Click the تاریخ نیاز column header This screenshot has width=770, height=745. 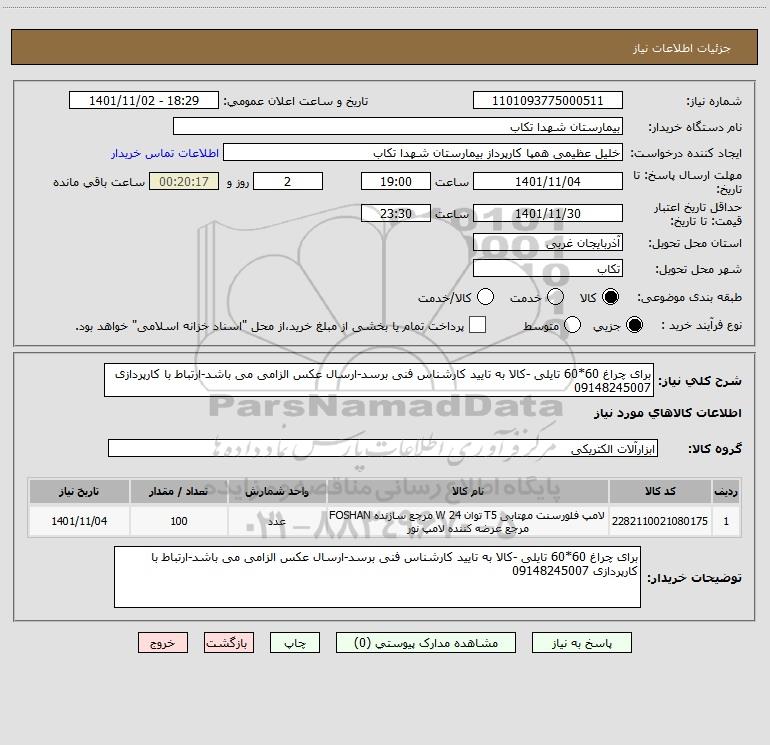(79, 491)
